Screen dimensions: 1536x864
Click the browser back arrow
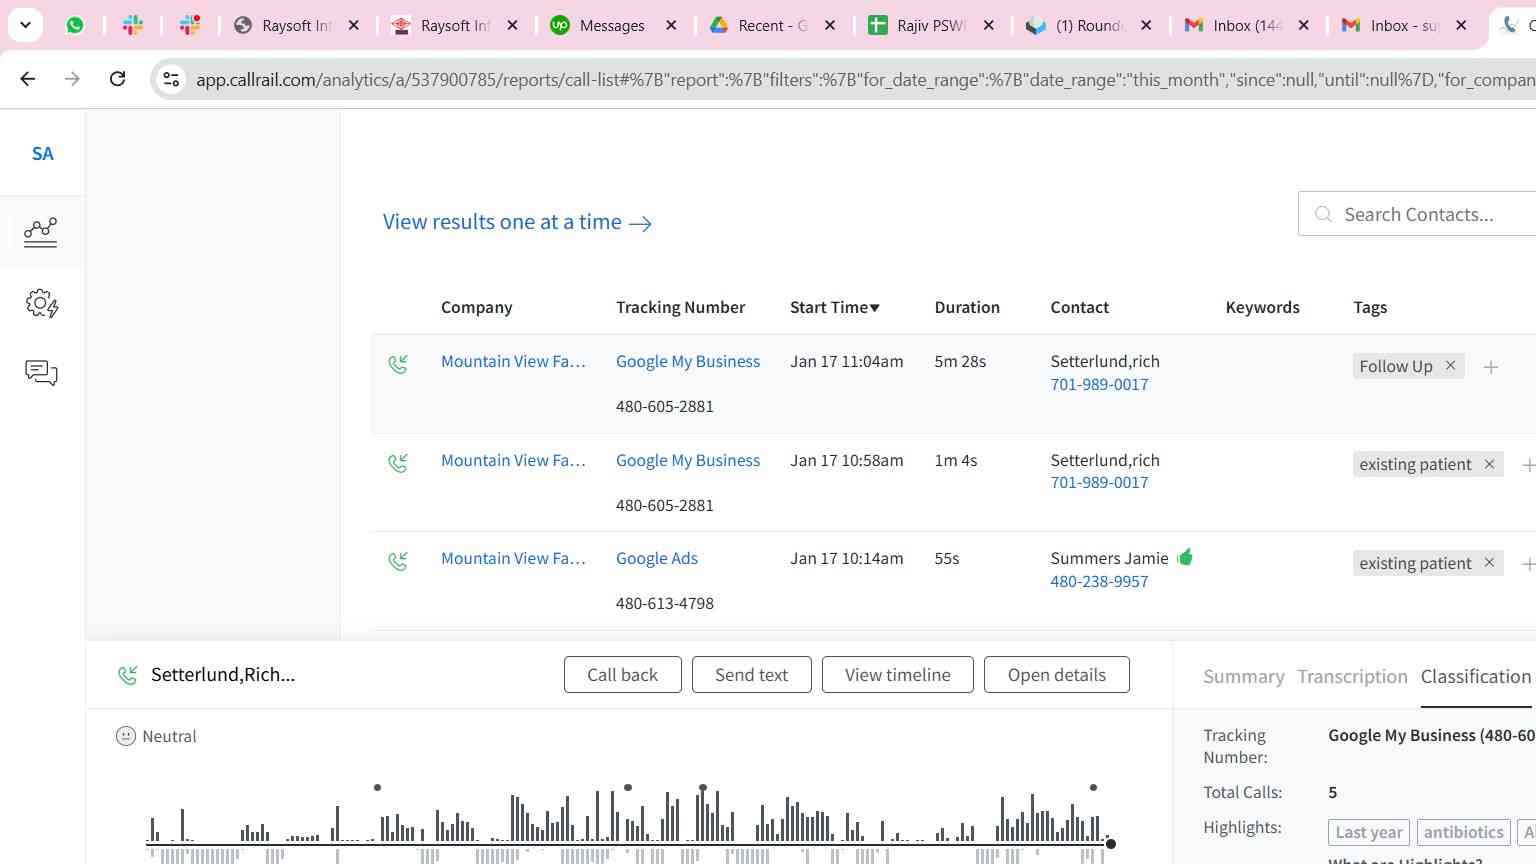(28, 78)
